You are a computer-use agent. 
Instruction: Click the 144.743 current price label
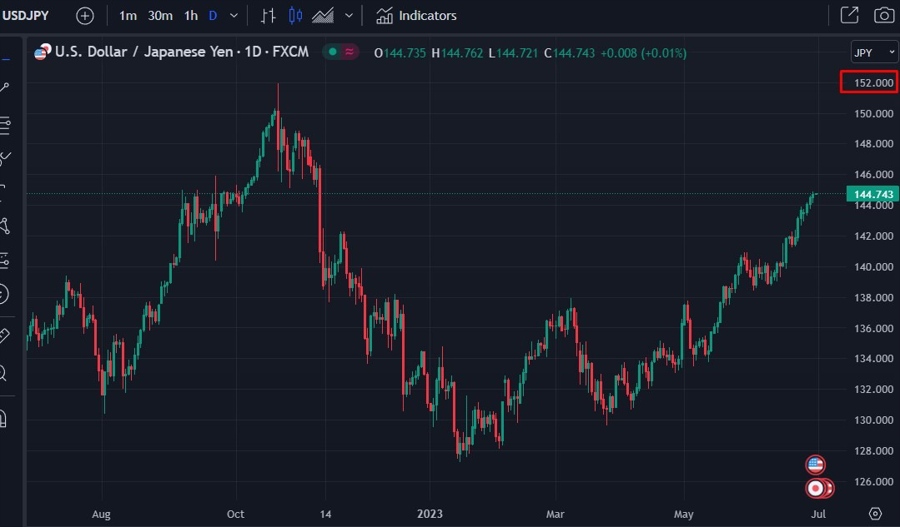(872, 194)
